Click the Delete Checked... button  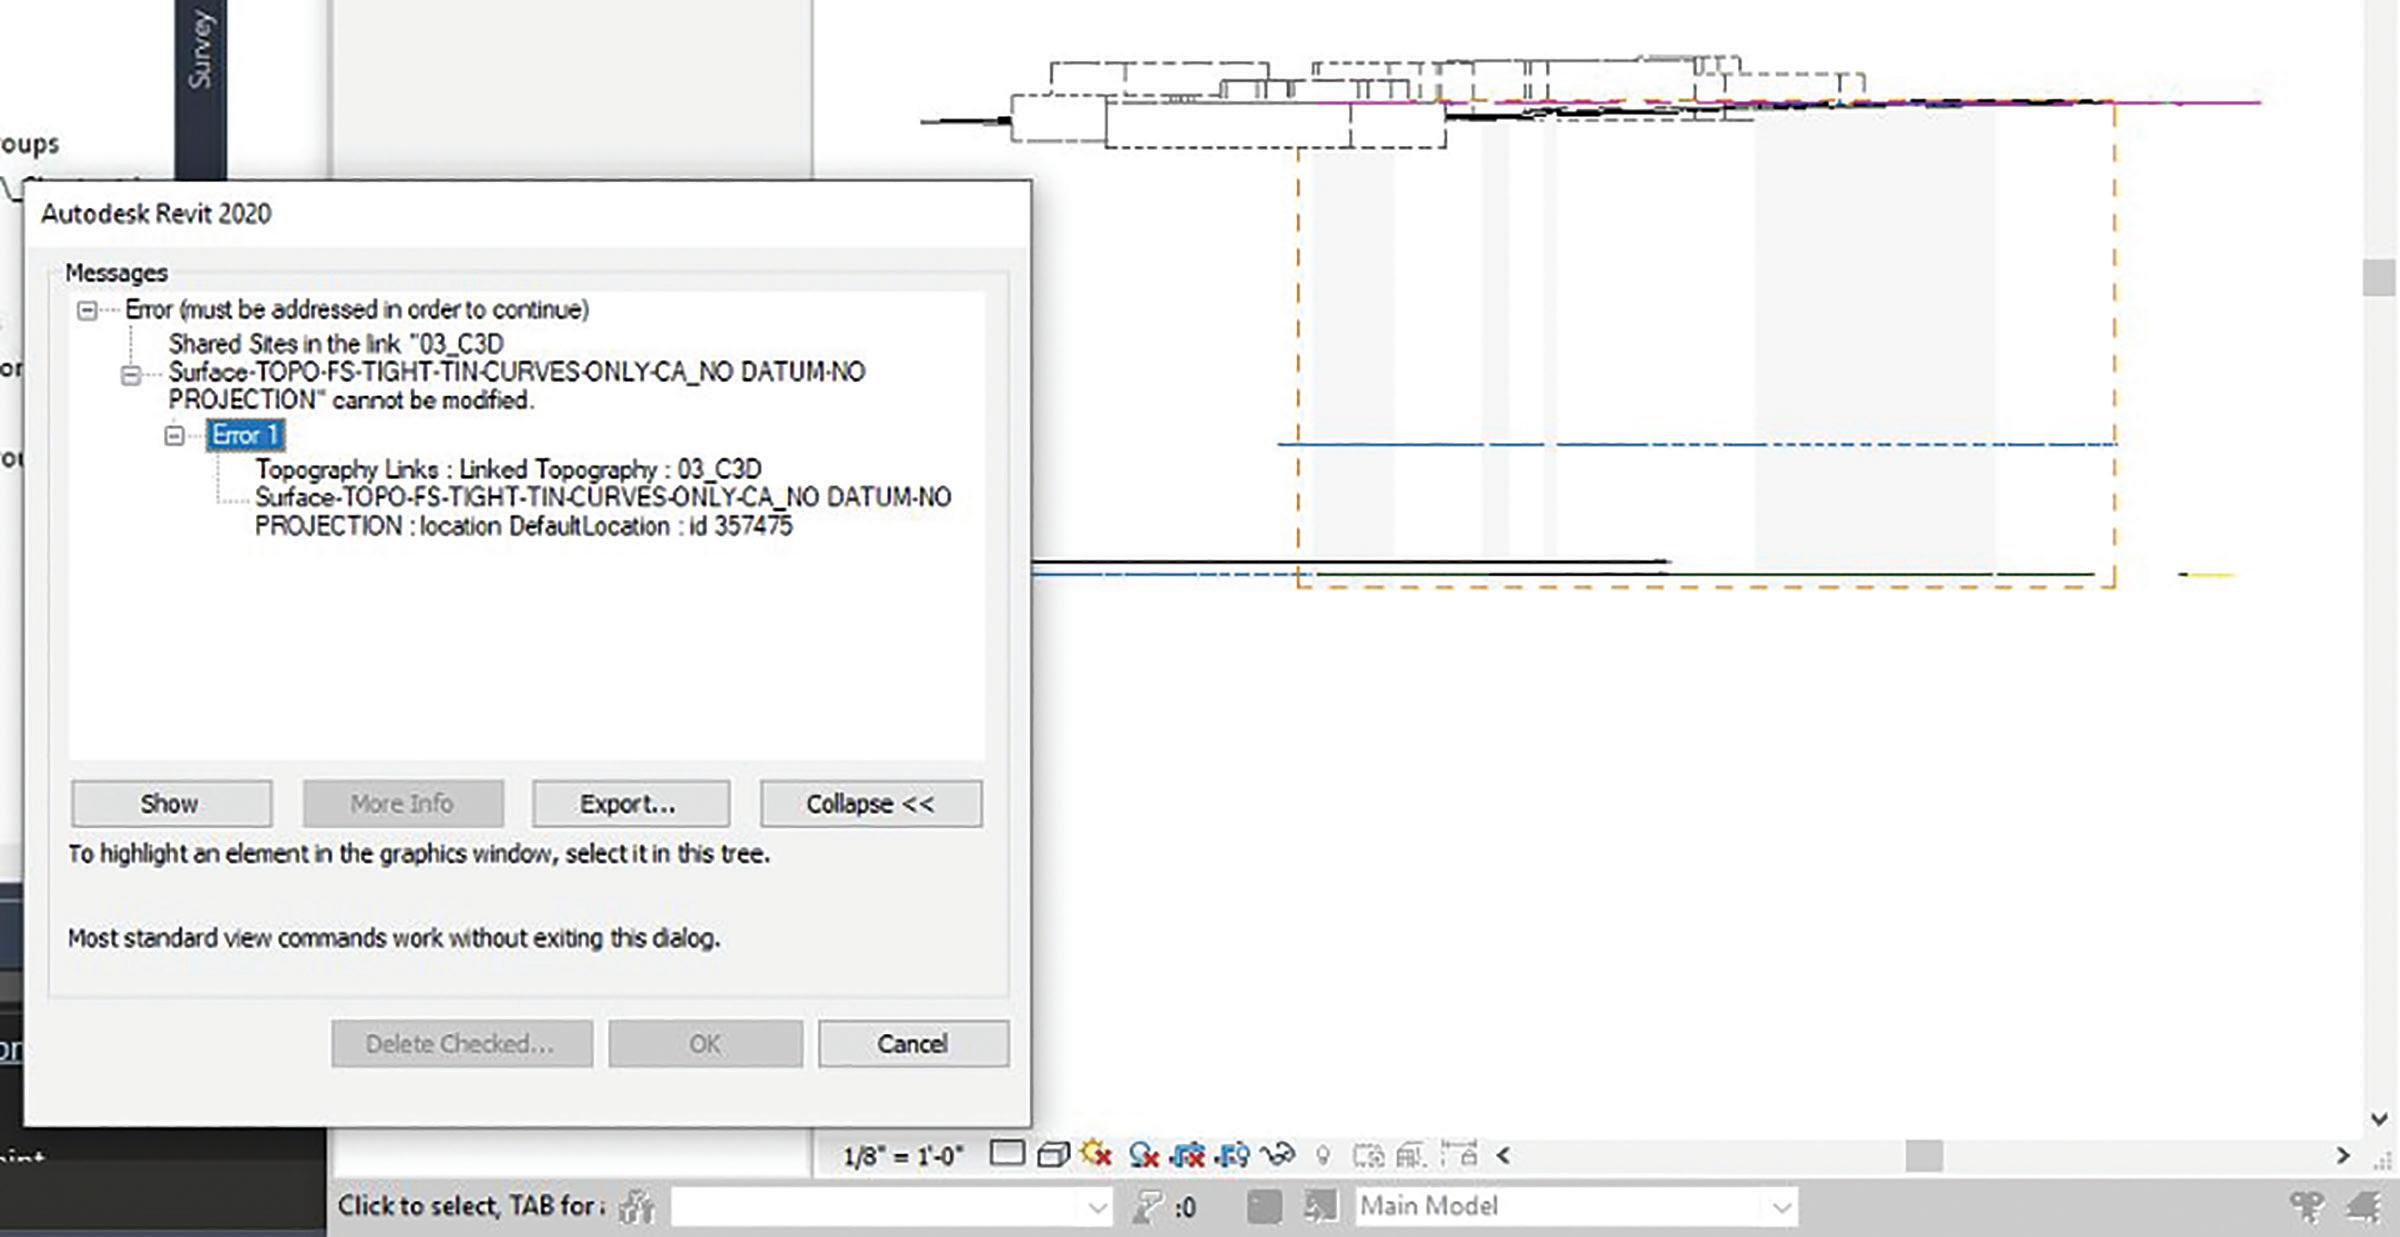pyautogui.click(x=461, y=1044)
